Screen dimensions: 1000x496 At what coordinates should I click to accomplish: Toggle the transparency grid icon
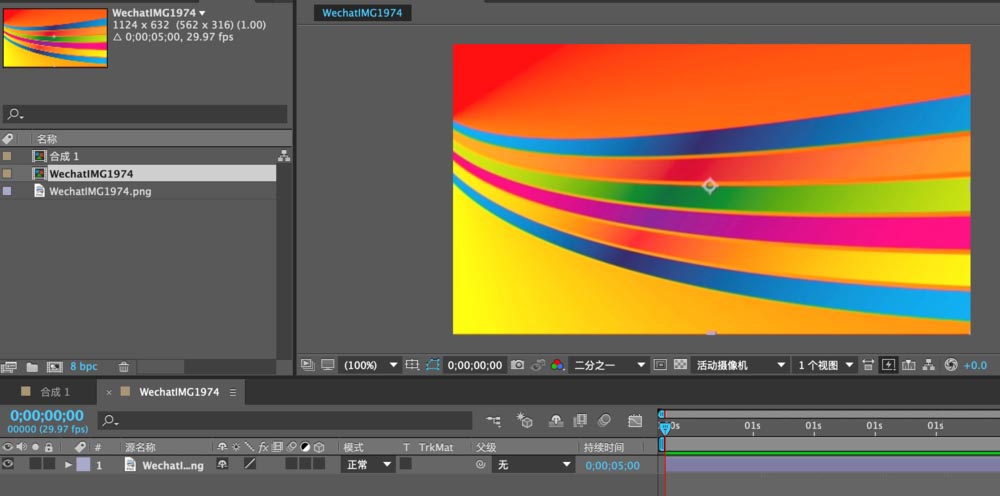tap(680, 365)
